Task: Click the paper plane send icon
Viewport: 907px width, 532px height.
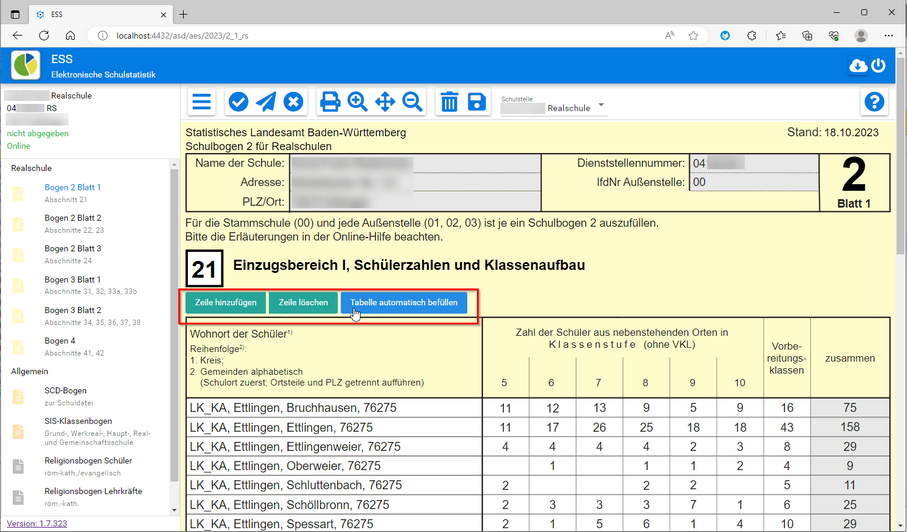Action: tap(266, 102)
